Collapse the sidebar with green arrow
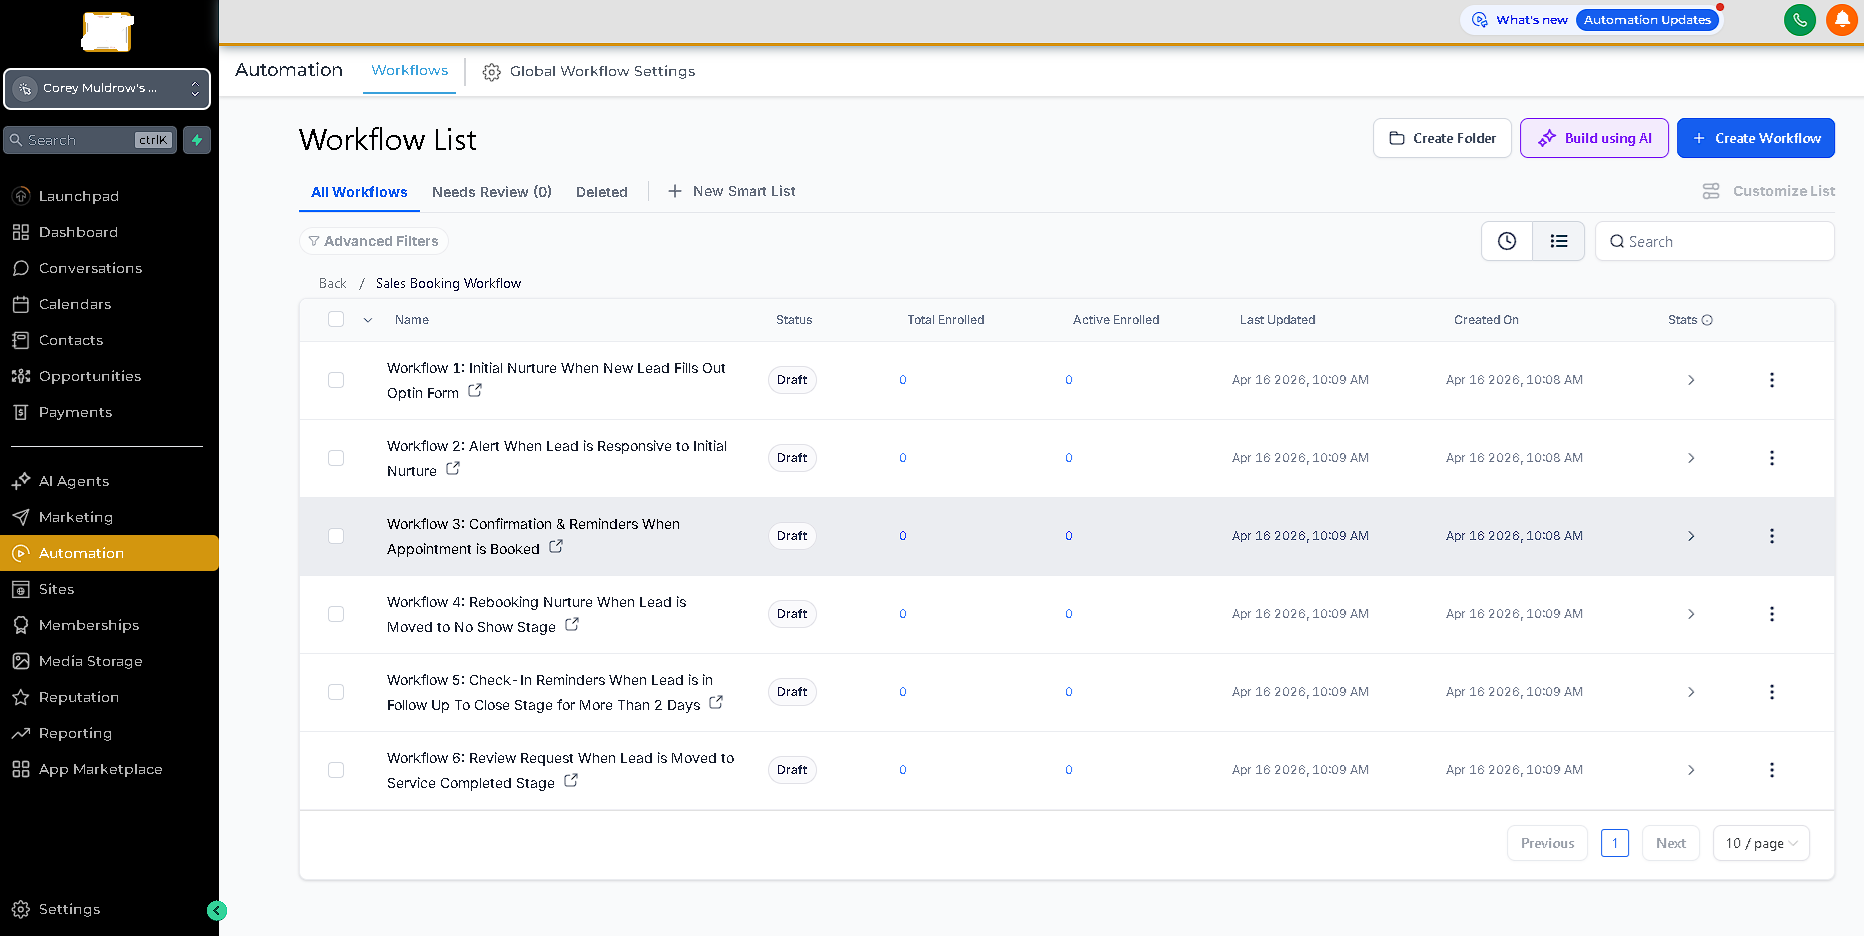This screenshot has width=1864, height=936. click(x=217, y=910)
